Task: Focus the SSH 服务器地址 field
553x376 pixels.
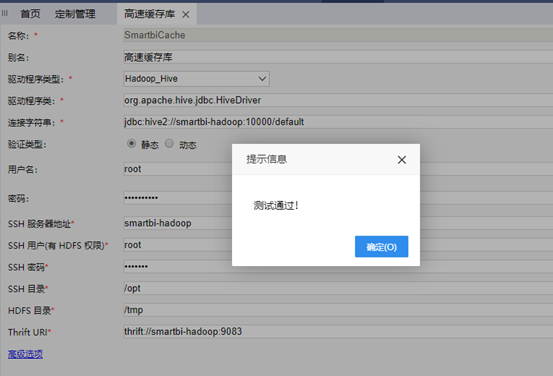Action: (x=178, y=223)
